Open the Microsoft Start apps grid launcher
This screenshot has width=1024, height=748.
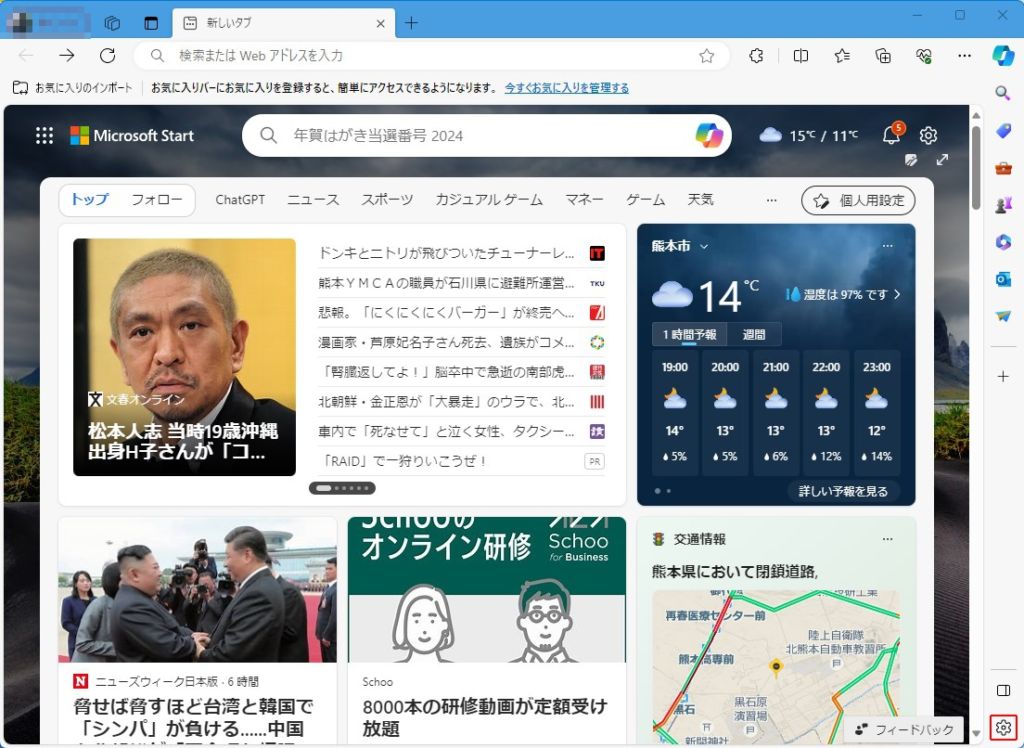pyautogui.click(x=44, y=136)
